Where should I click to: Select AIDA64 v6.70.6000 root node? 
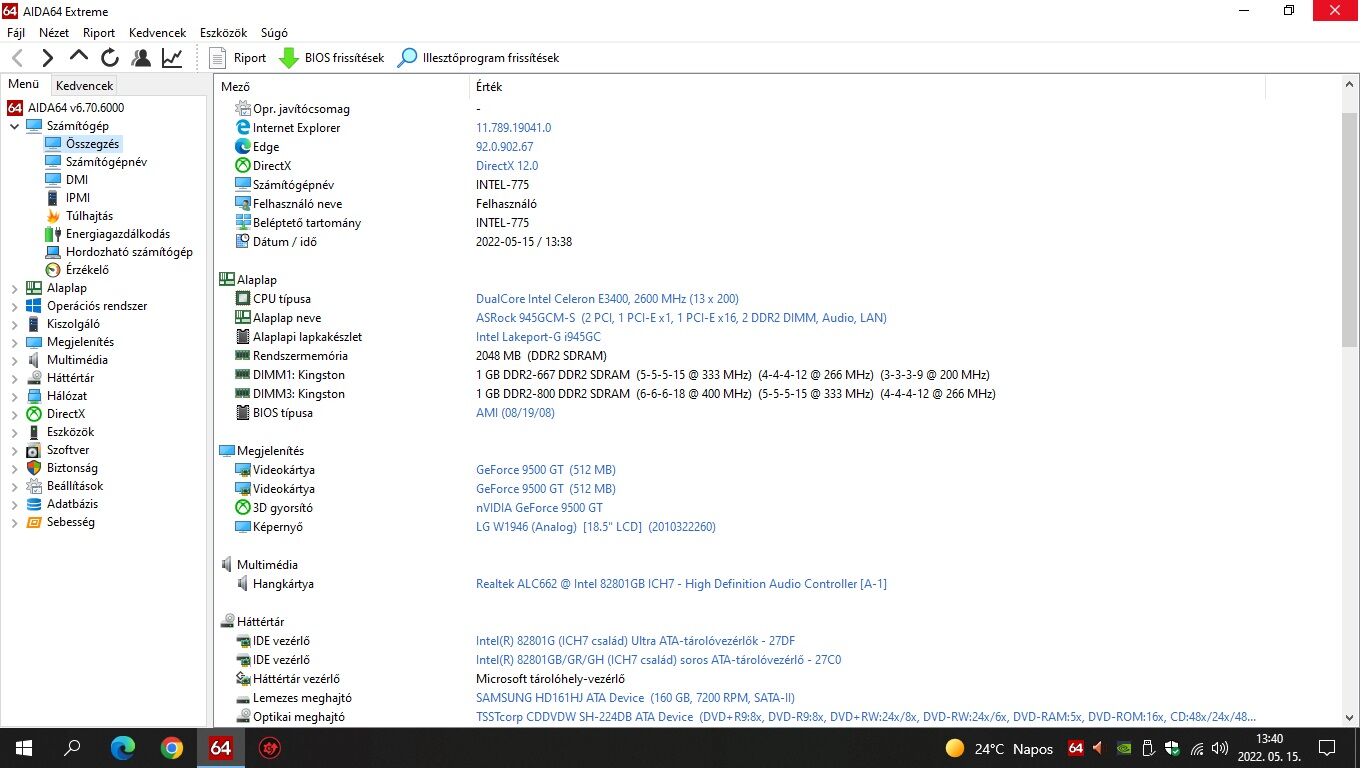tap(76, 108)
